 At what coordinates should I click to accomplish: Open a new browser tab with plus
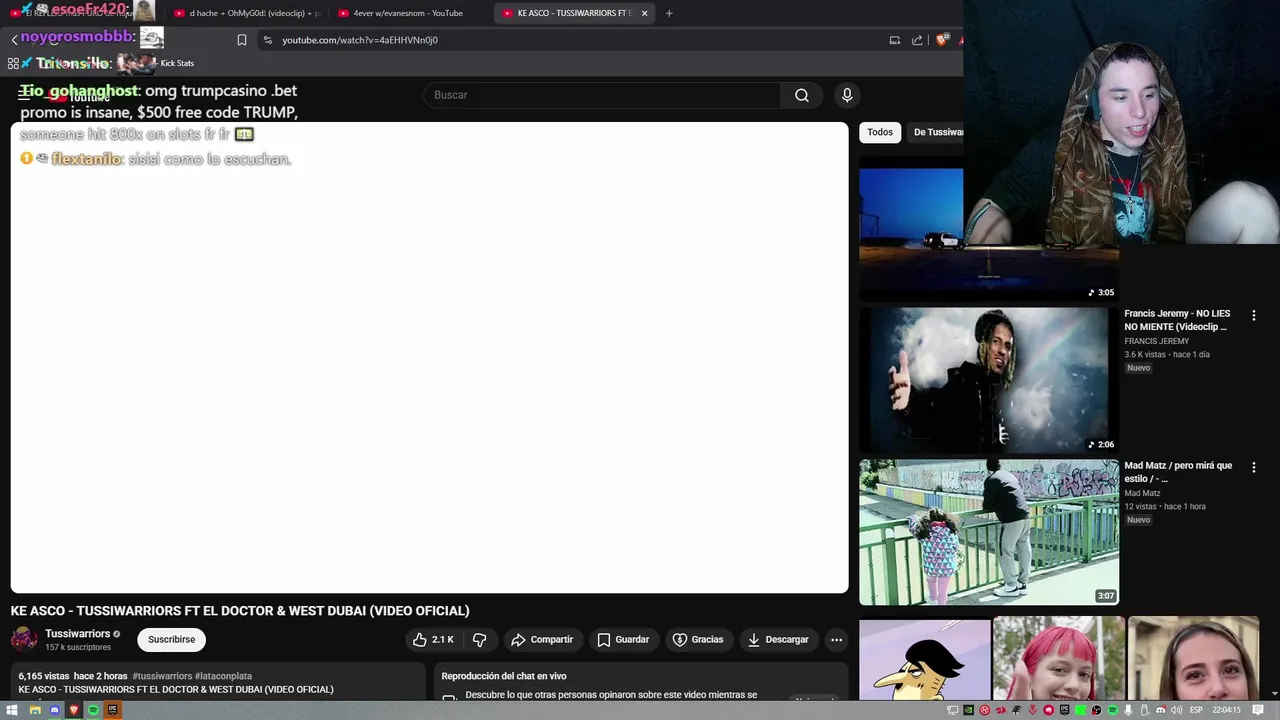click(669, 13)
